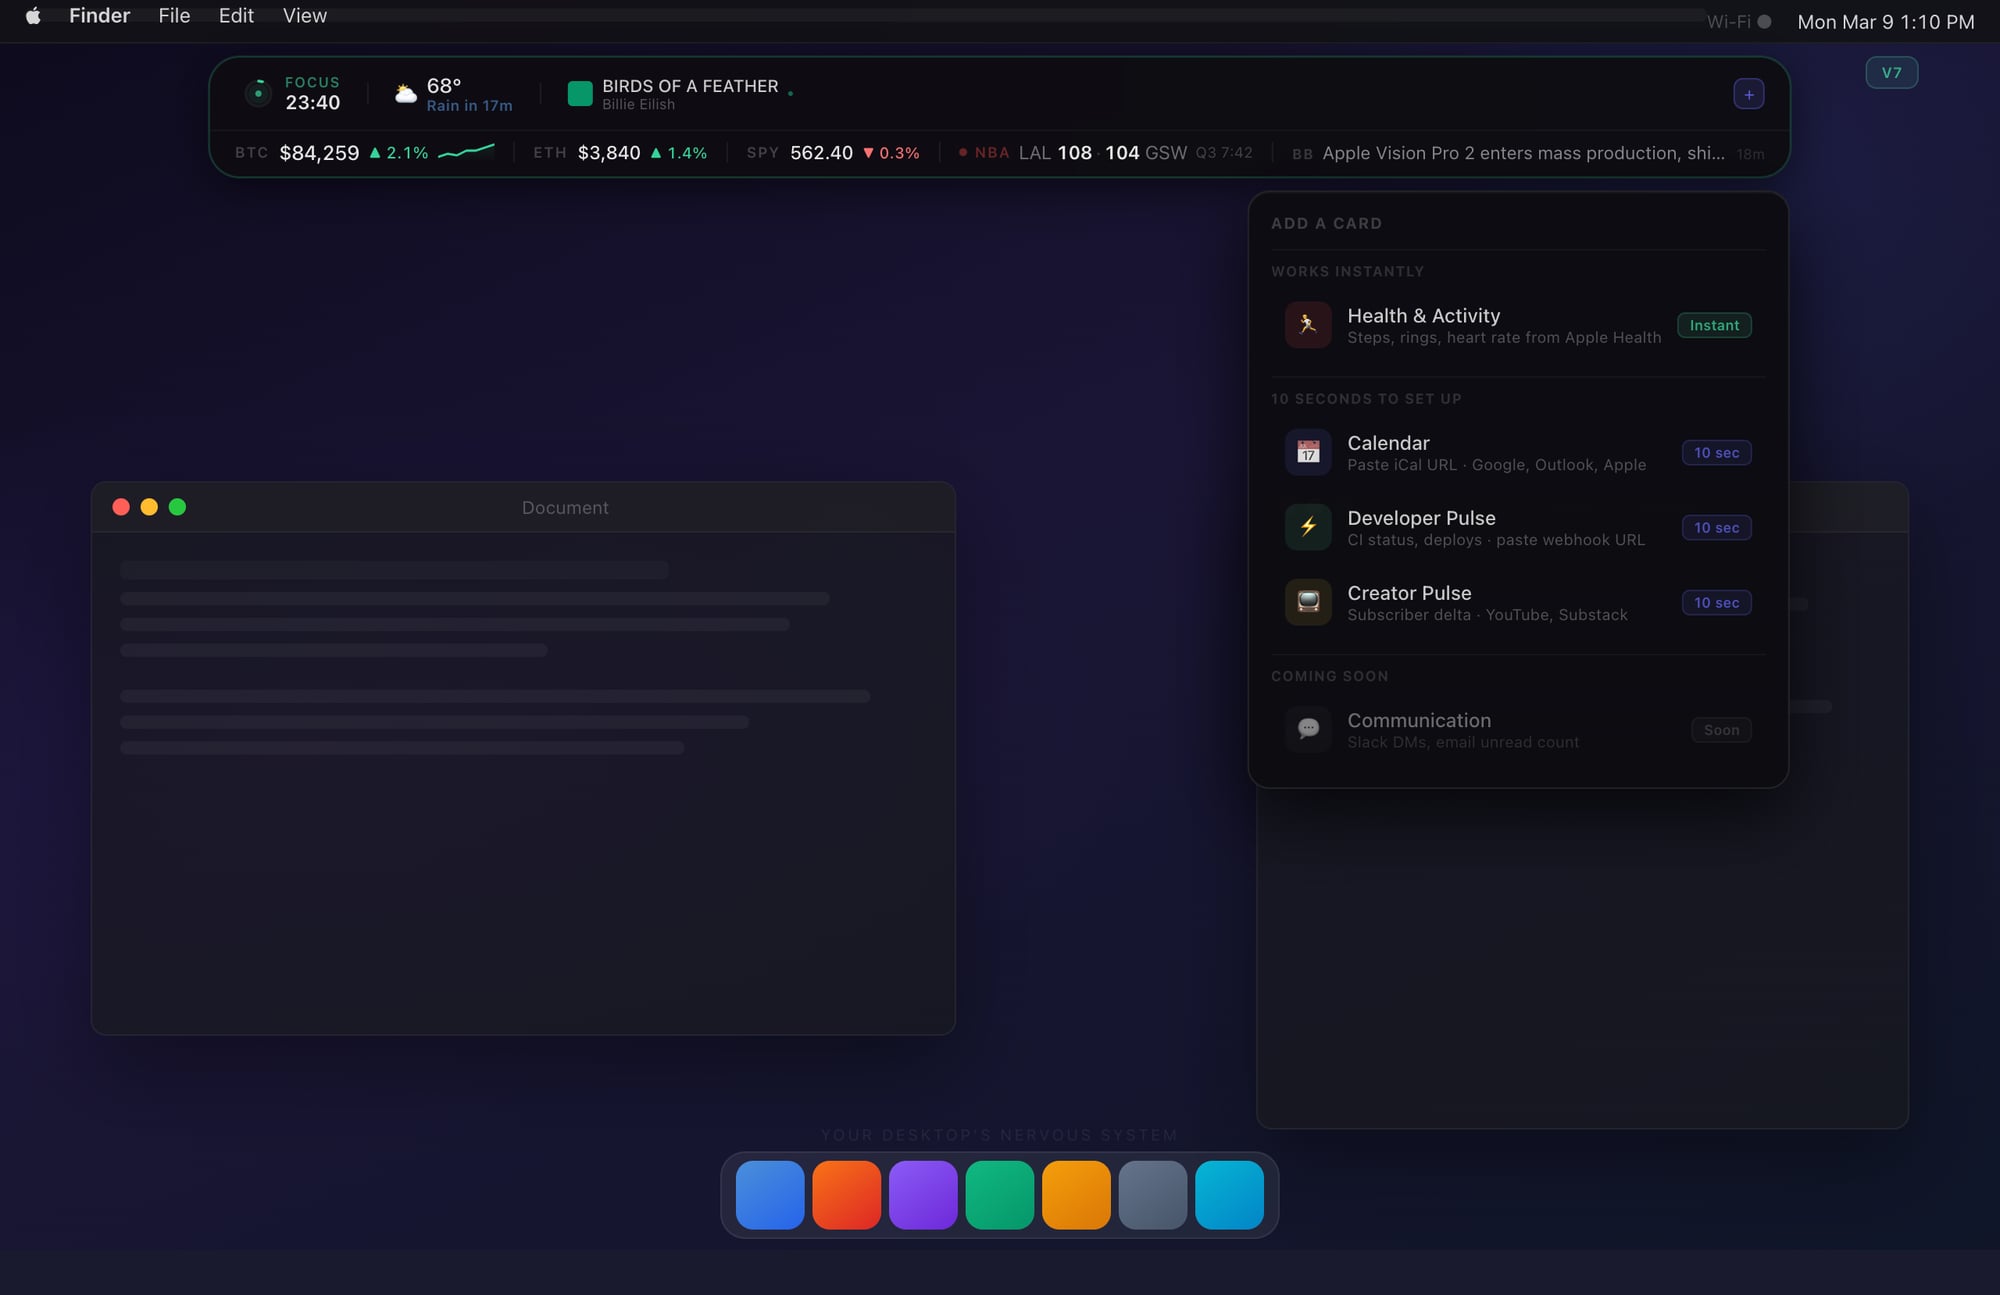
Task: Open the Apple Vision Pro news headline
Action: pos(1522,153)
